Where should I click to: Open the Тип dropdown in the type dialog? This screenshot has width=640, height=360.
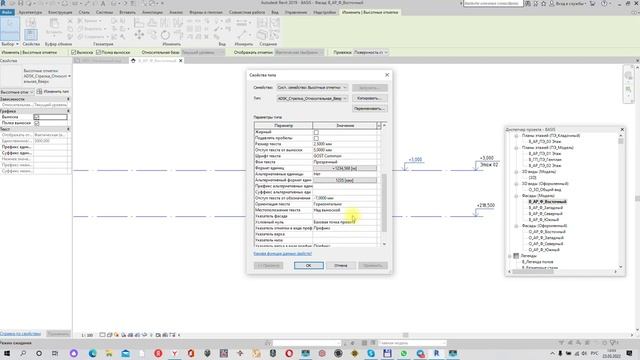[x=312, y=98]
